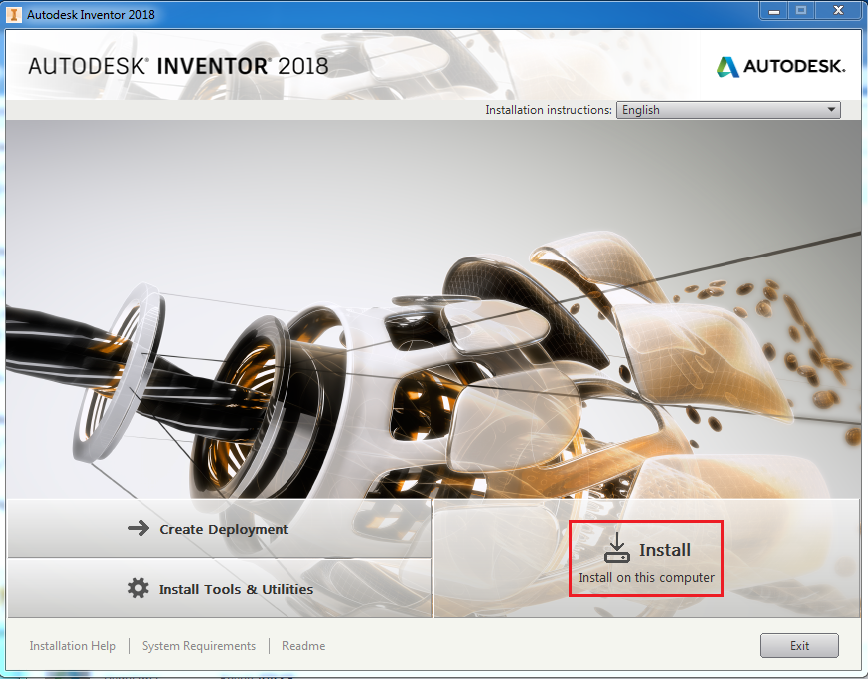Click the Create Deployment button label
The width and height of the screenshot is (868, 679).
point(224,530)
